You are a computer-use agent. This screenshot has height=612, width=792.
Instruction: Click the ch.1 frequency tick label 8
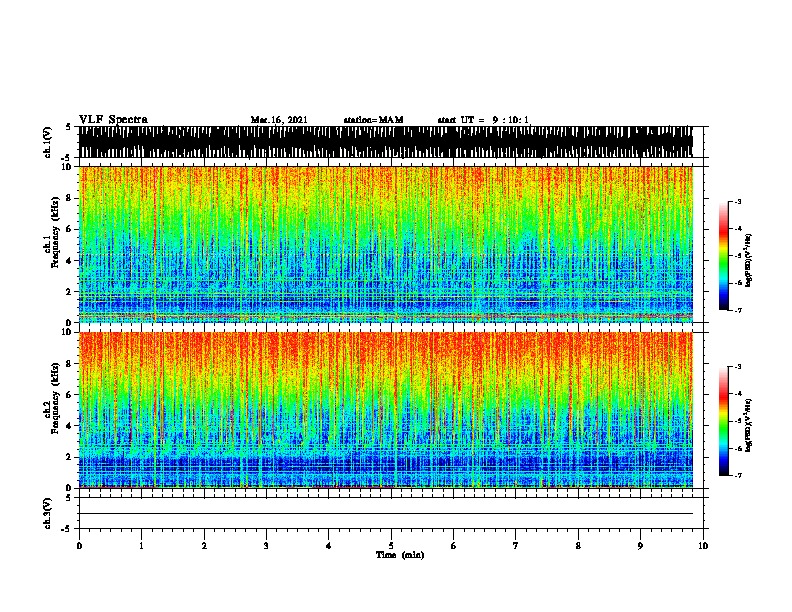70,198
